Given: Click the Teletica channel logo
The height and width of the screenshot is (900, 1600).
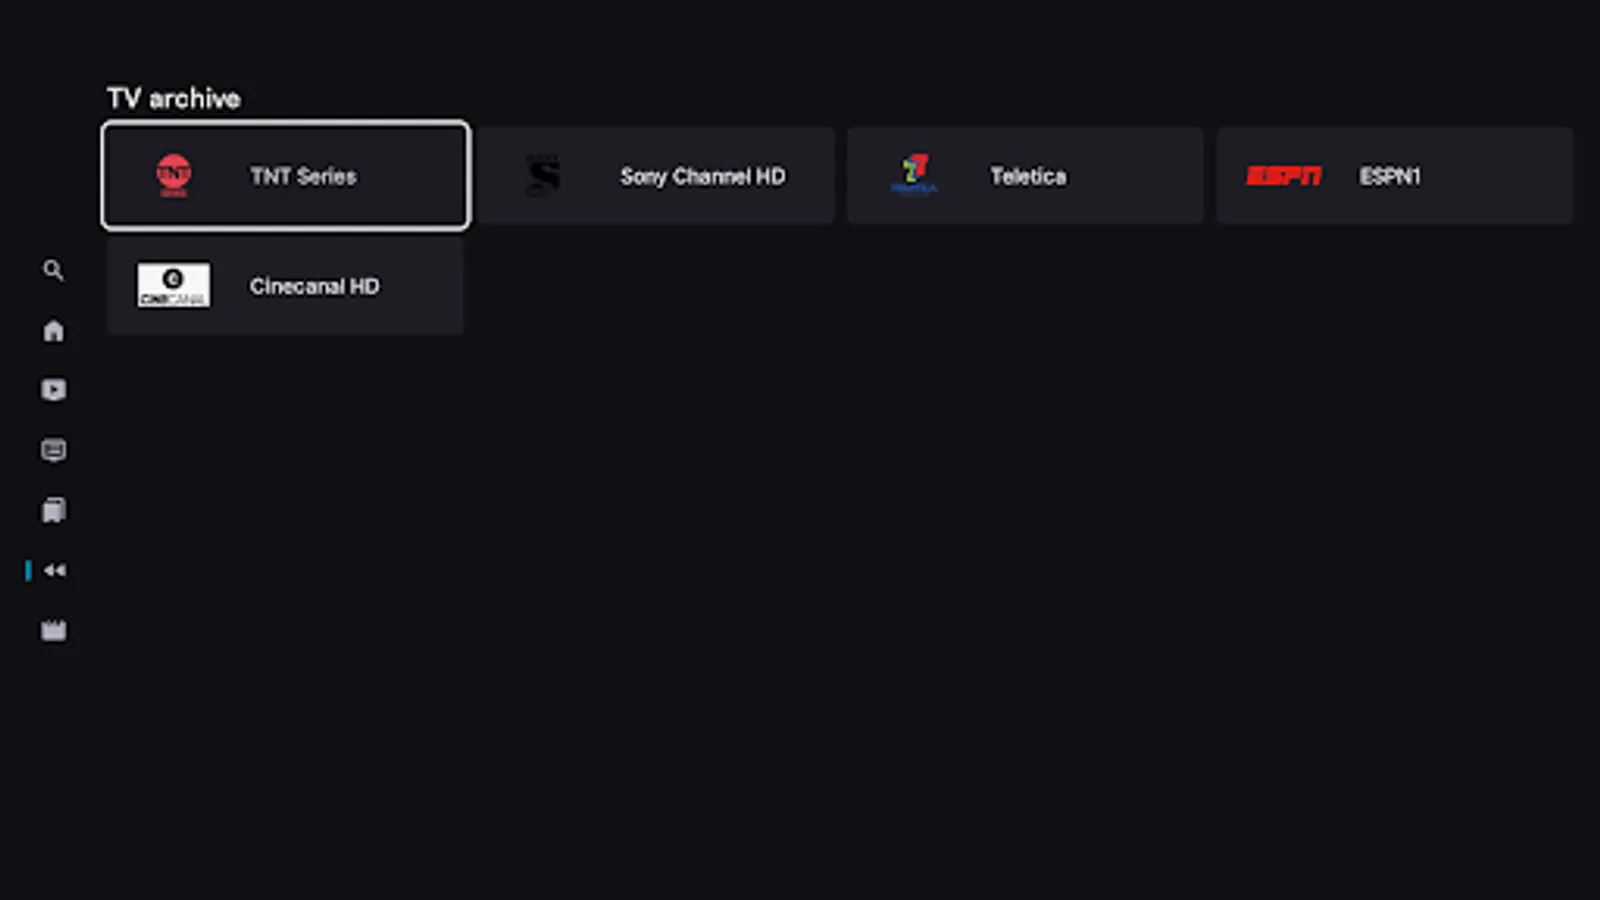Looking at the screenshot, I should pos(913,175).
